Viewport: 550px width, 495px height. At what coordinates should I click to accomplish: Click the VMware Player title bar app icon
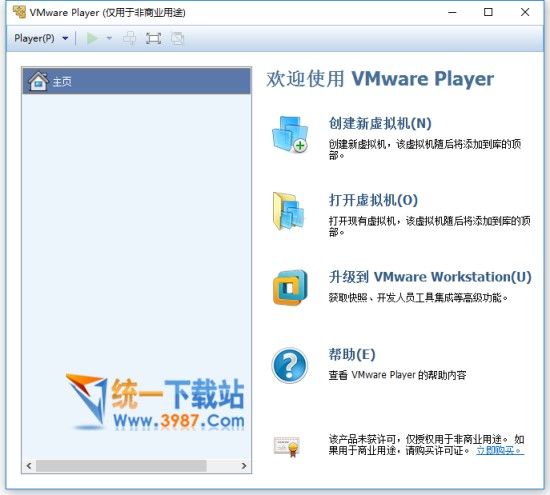[19, 12]
